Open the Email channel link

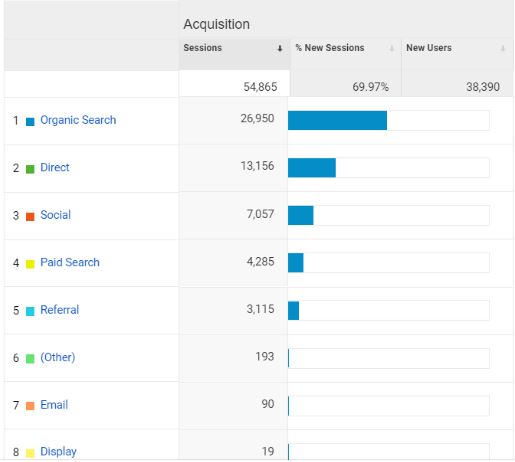pyautogui.click(x=54, y=405)
